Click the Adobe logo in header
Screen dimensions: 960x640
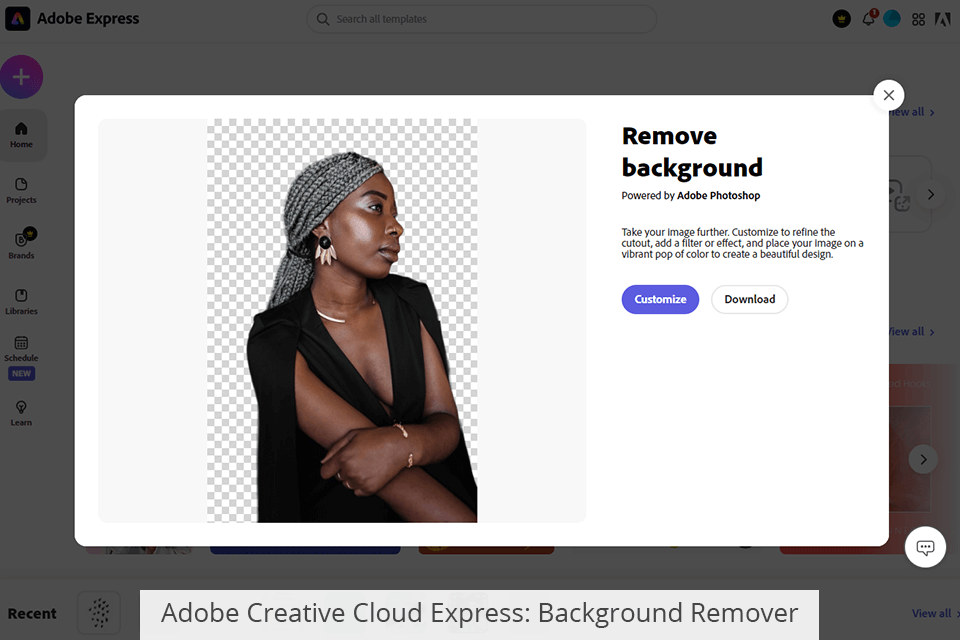point(942,20)
